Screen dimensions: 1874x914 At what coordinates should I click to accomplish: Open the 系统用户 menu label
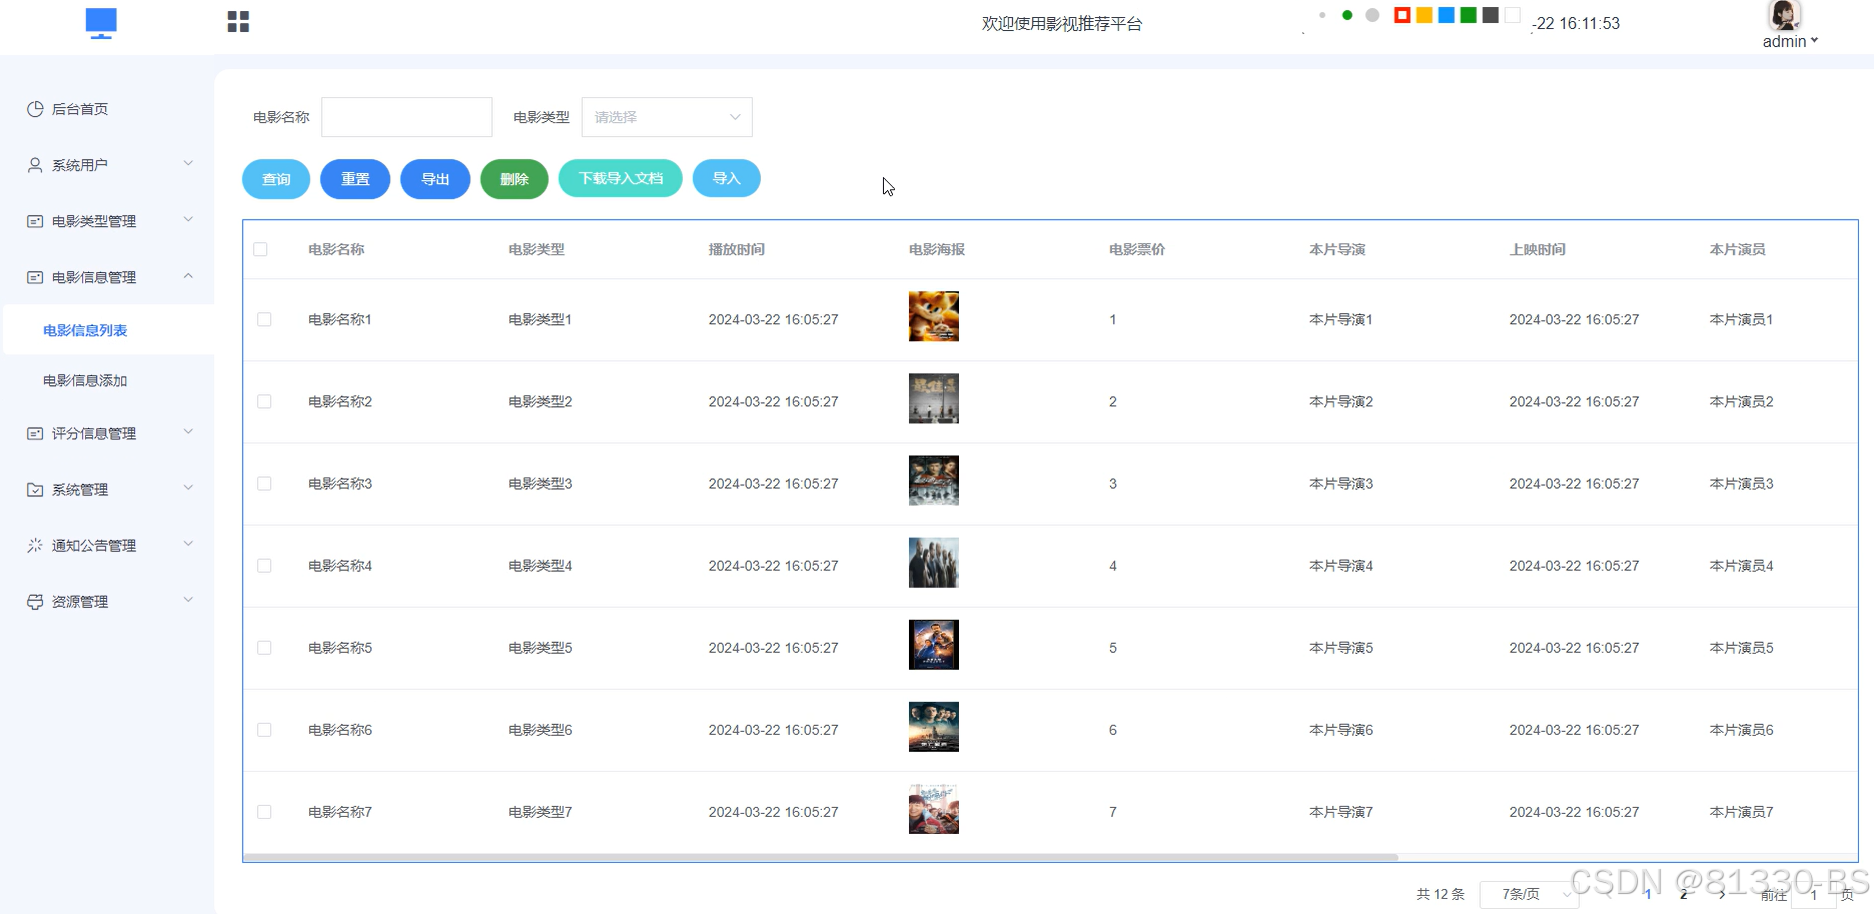pos(80,165)
